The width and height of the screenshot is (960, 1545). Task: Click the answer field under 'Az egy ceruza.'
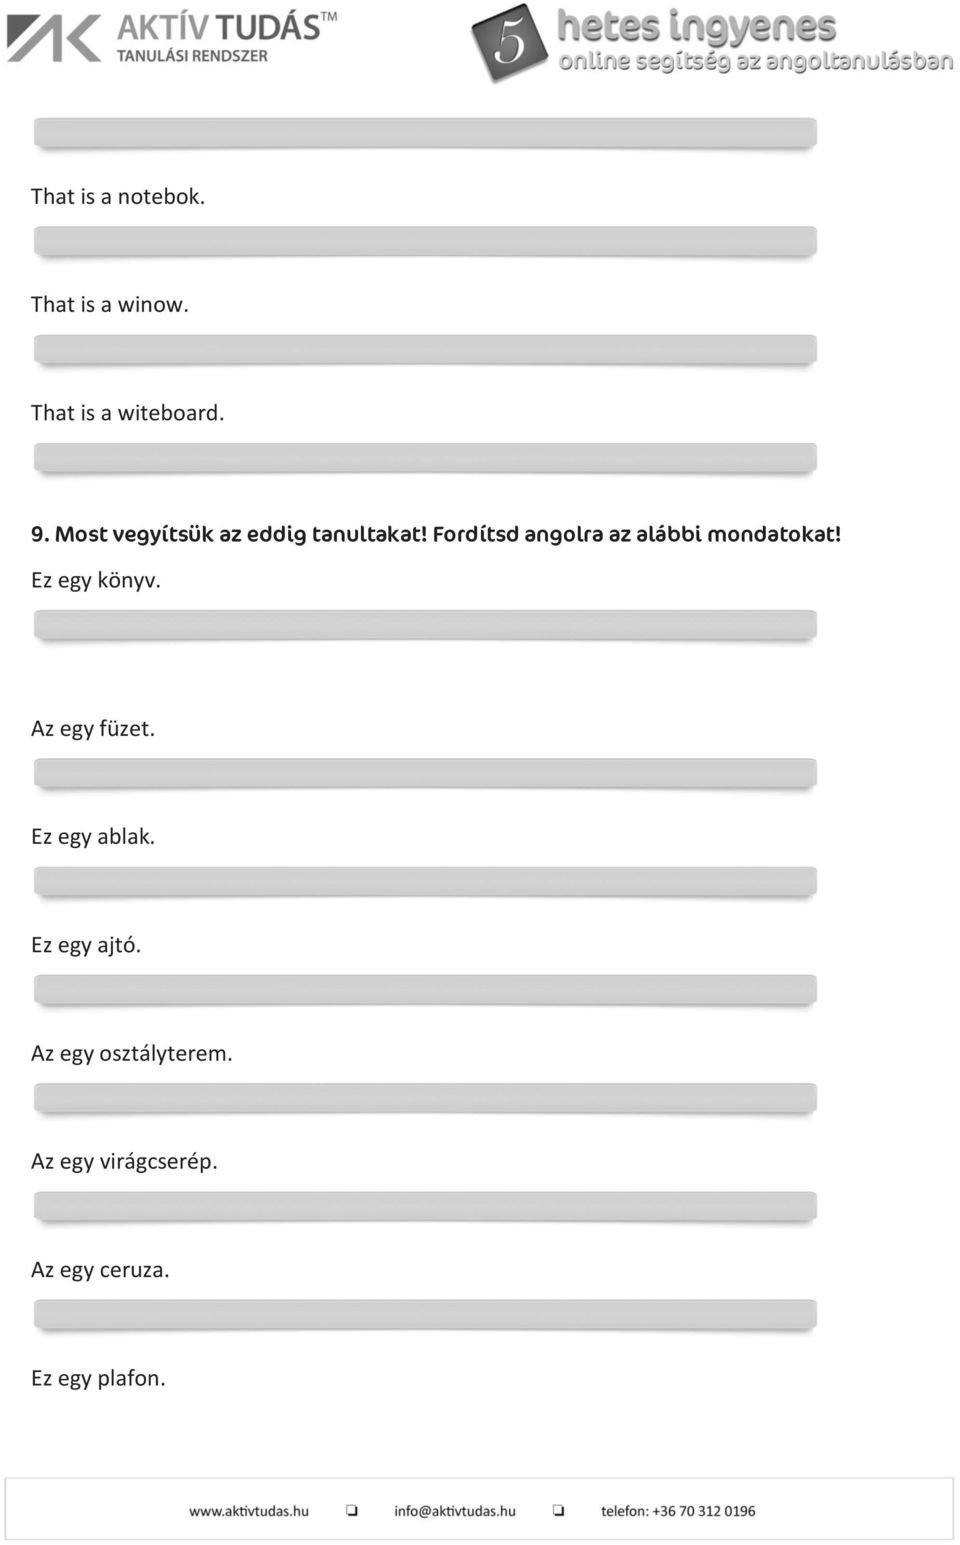click(x=425, y=1316)
